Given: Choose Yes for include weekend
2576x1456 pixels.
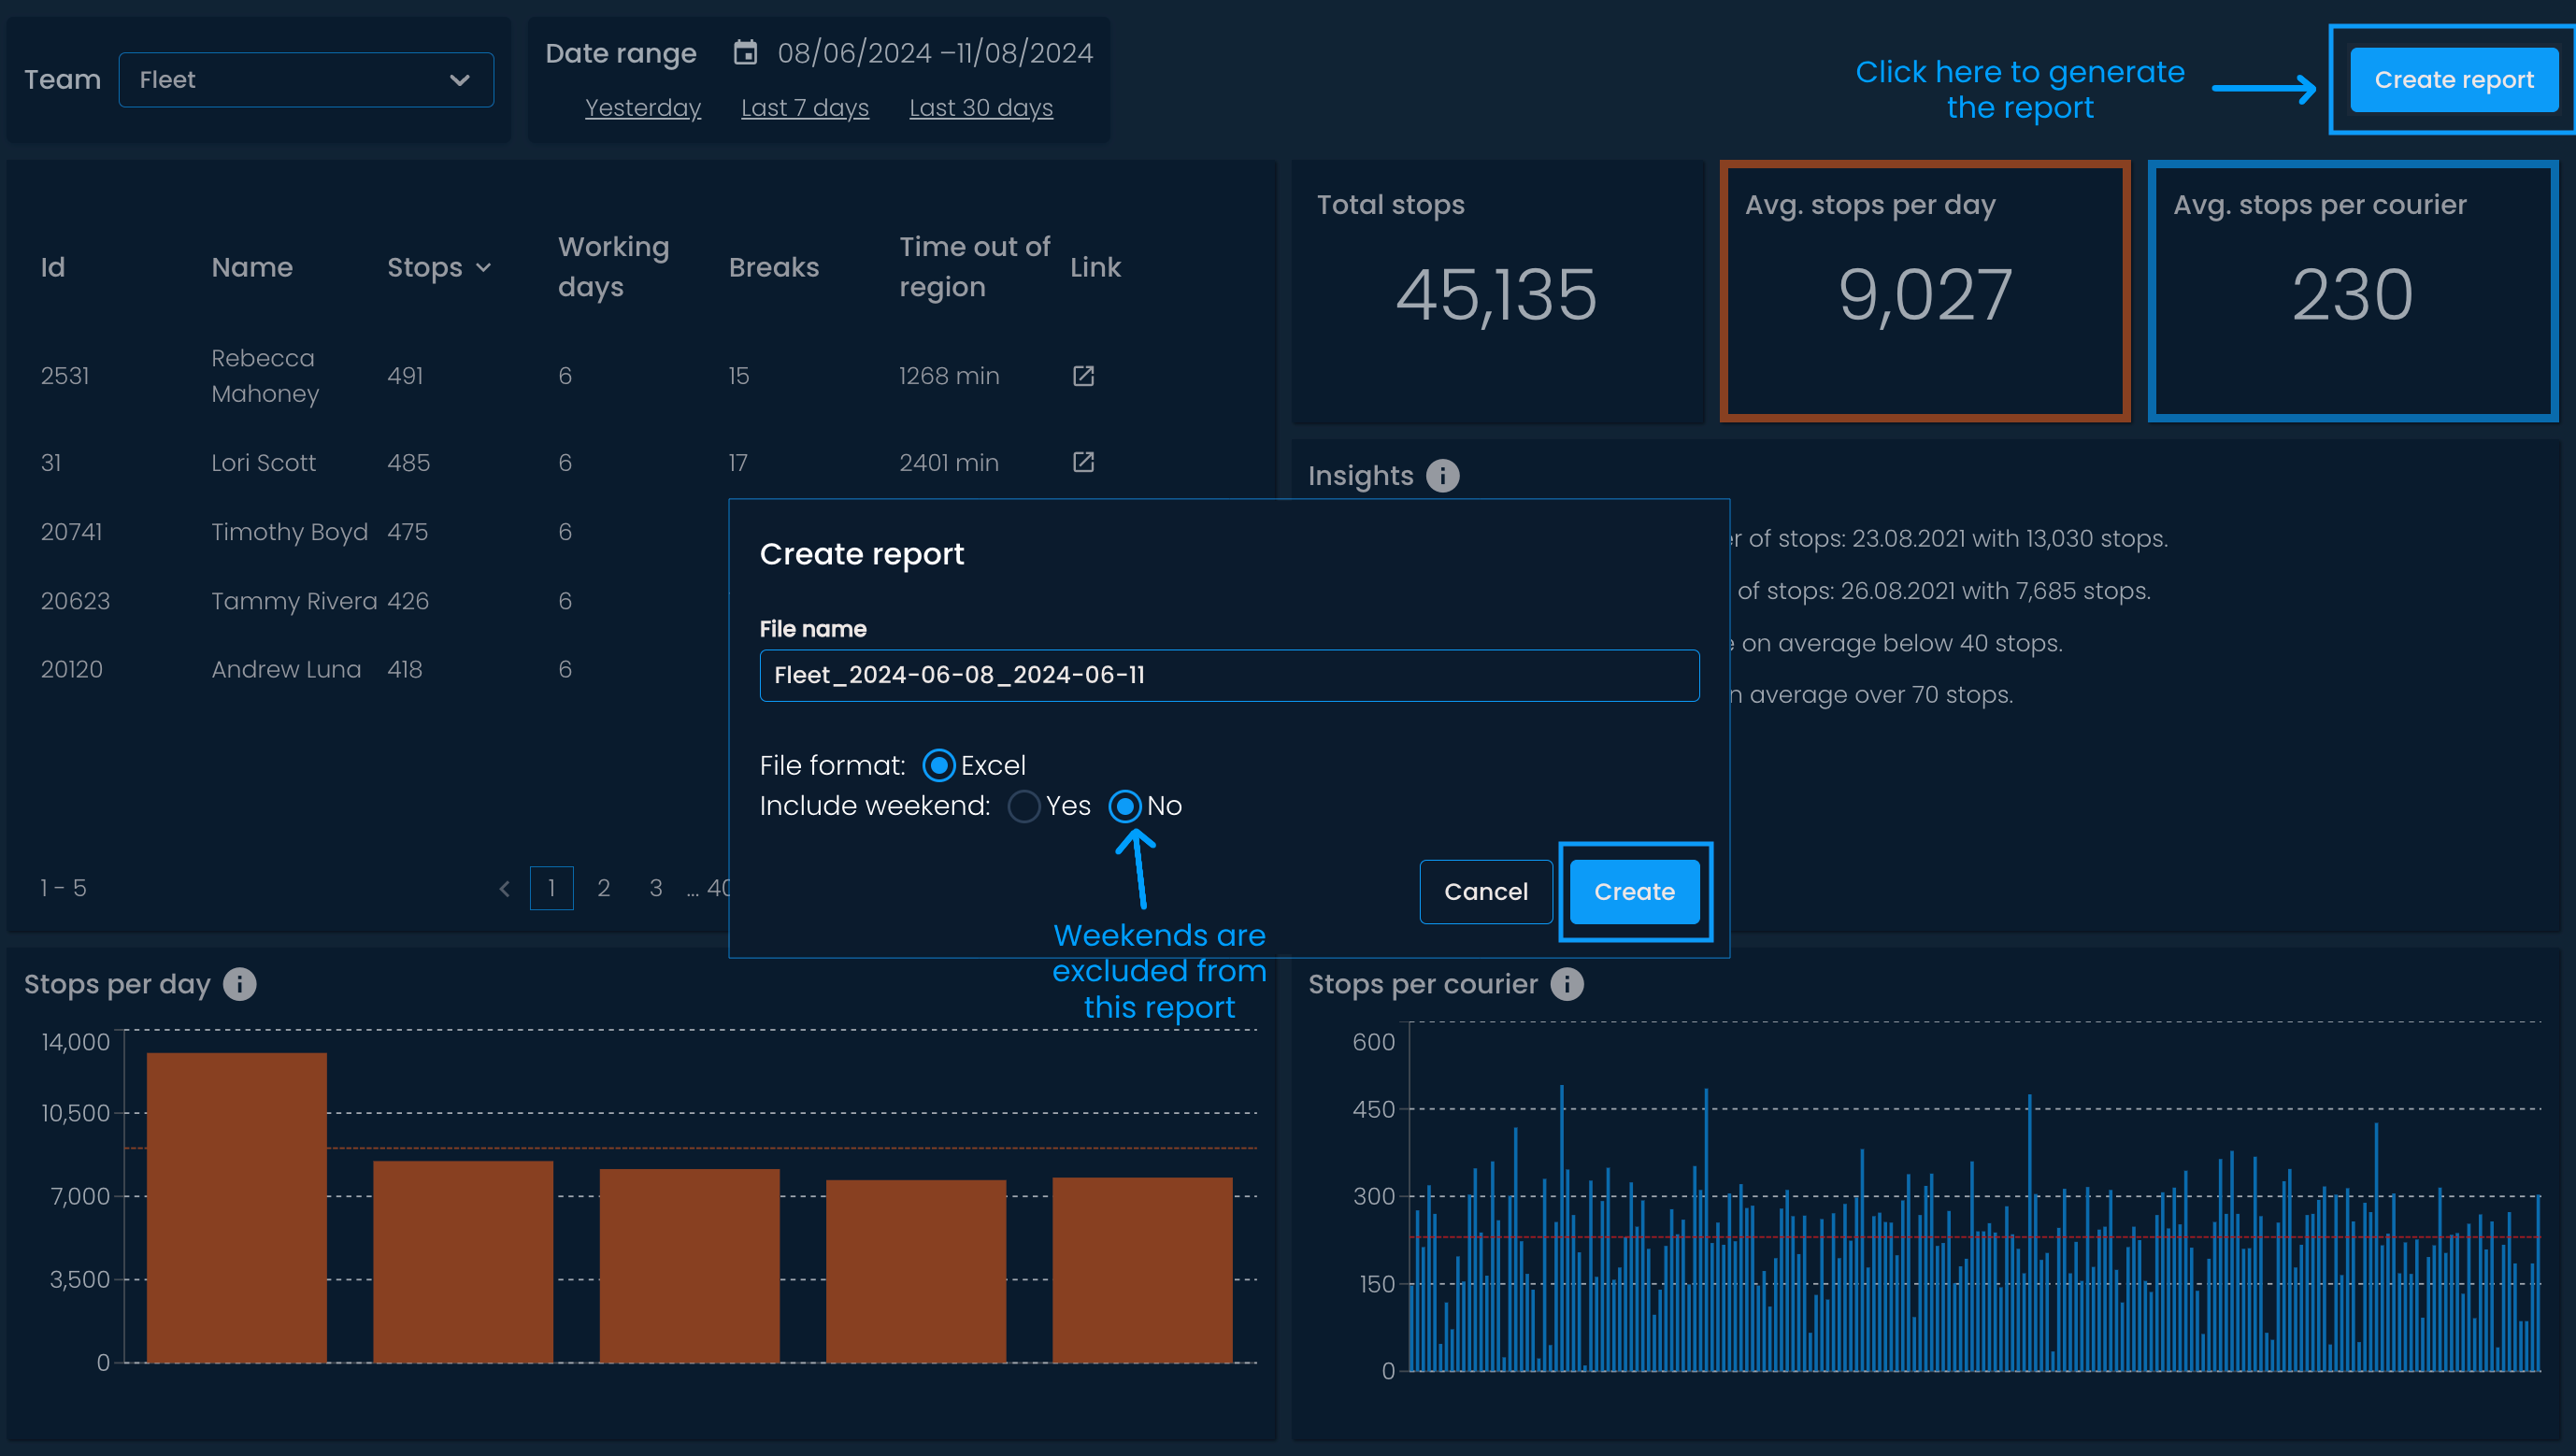Looking at the screenshot, I should pyautogui.click(x=1023, y=806).
